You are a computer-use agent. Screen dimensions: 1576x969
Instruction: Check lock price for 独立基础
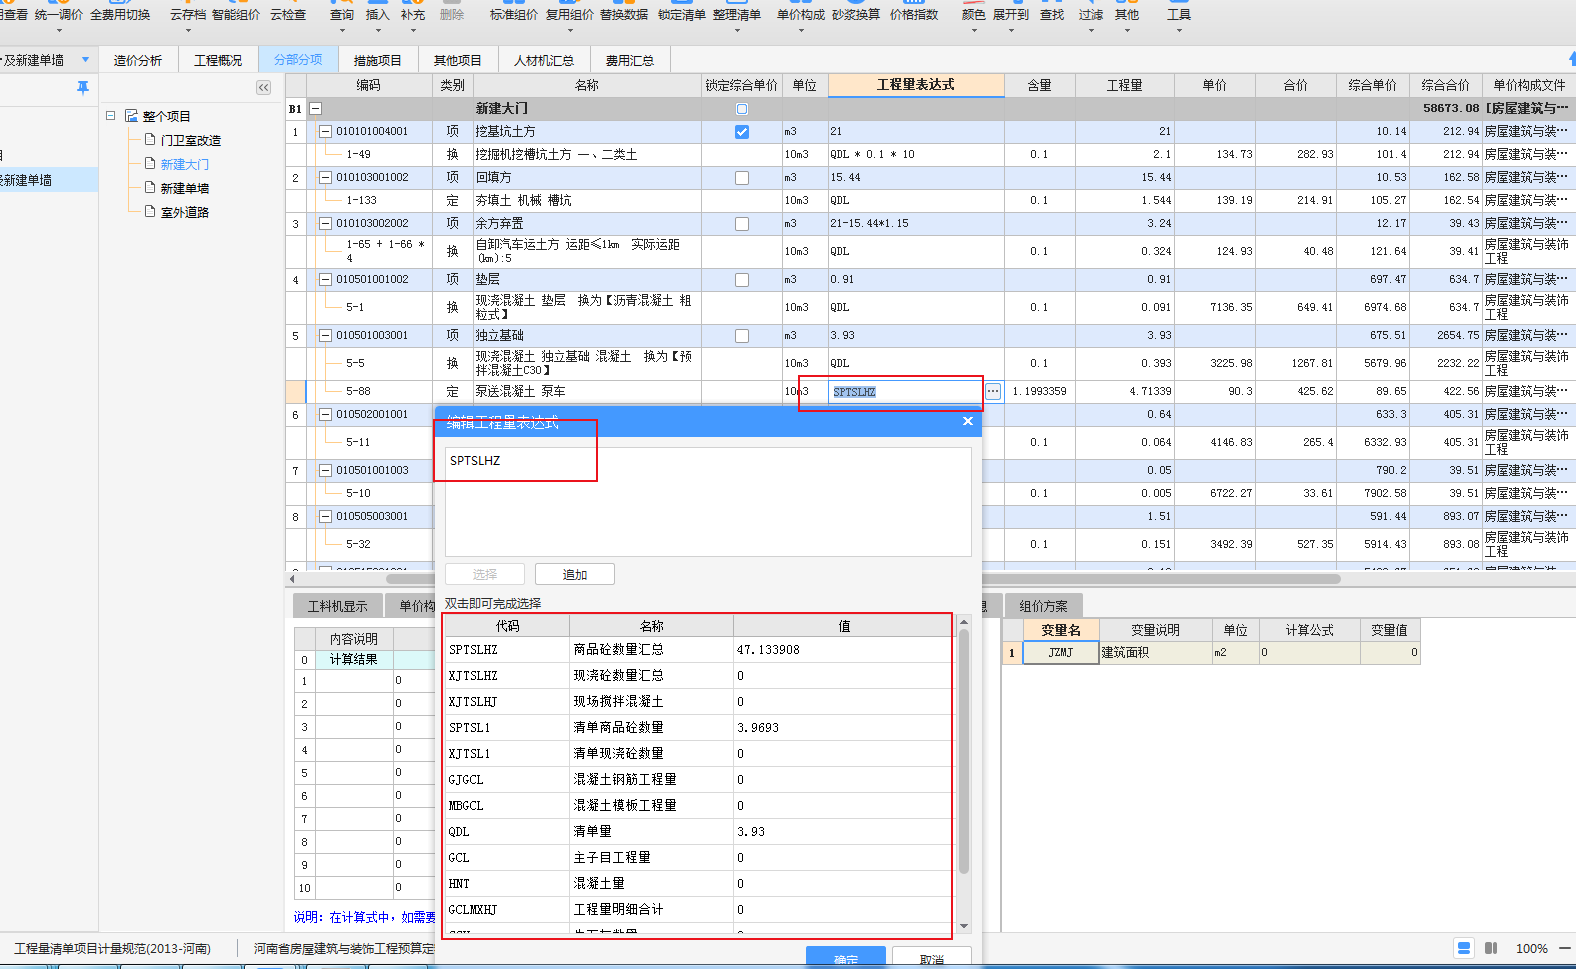[x=741, y=335]
